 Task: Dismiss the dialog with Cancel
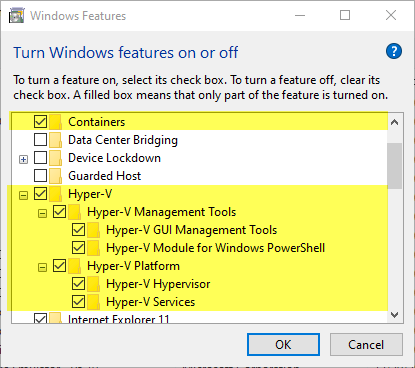(x=366, y=345)
